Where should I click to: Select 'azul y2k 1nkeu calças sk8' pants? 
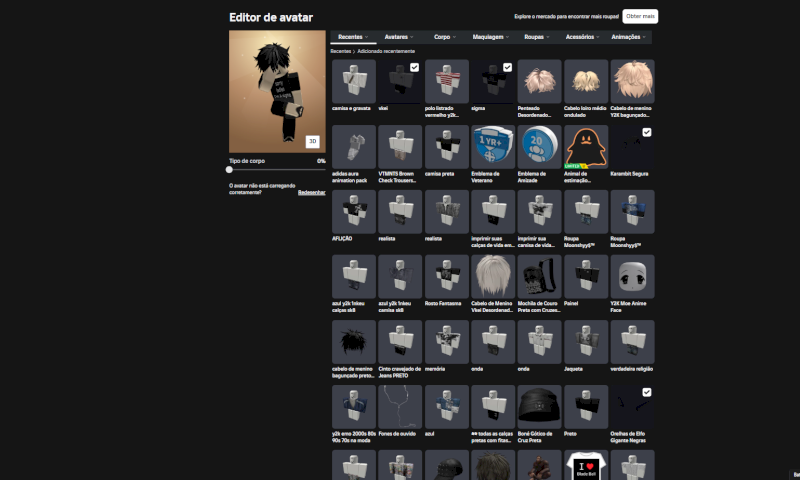pyautogui.click(x=354, y=276)
